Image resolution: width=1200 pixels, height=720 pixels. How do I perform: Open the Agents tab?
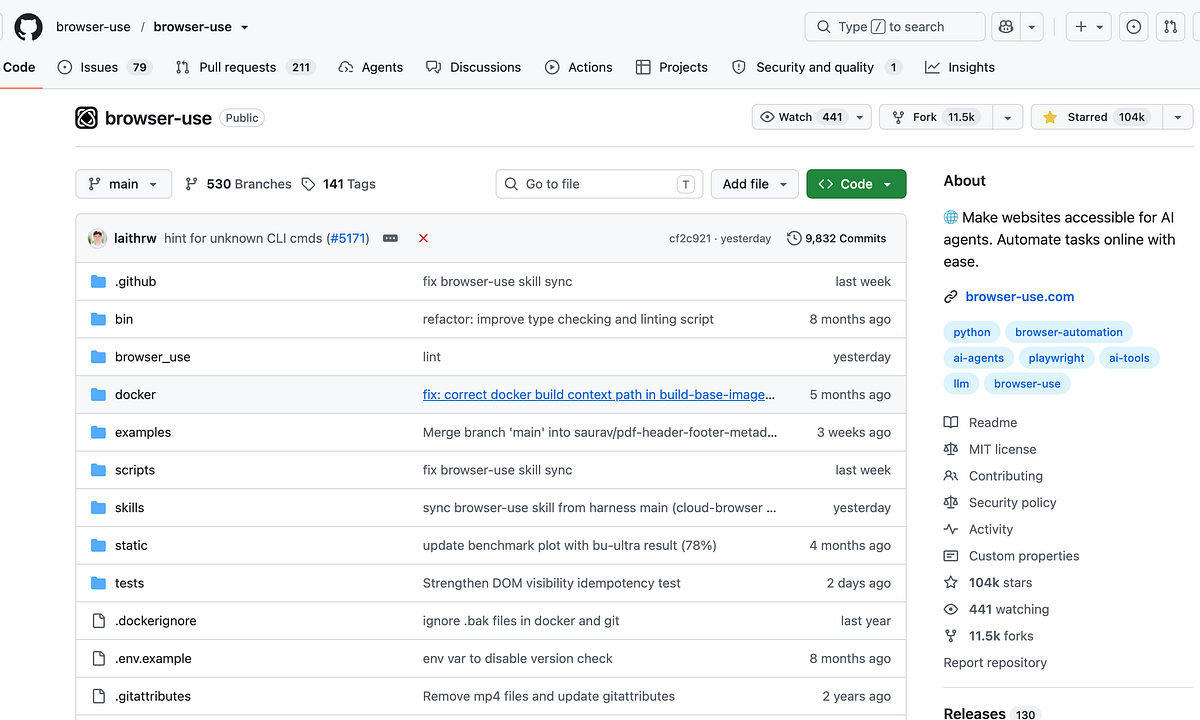click(371, 67)
